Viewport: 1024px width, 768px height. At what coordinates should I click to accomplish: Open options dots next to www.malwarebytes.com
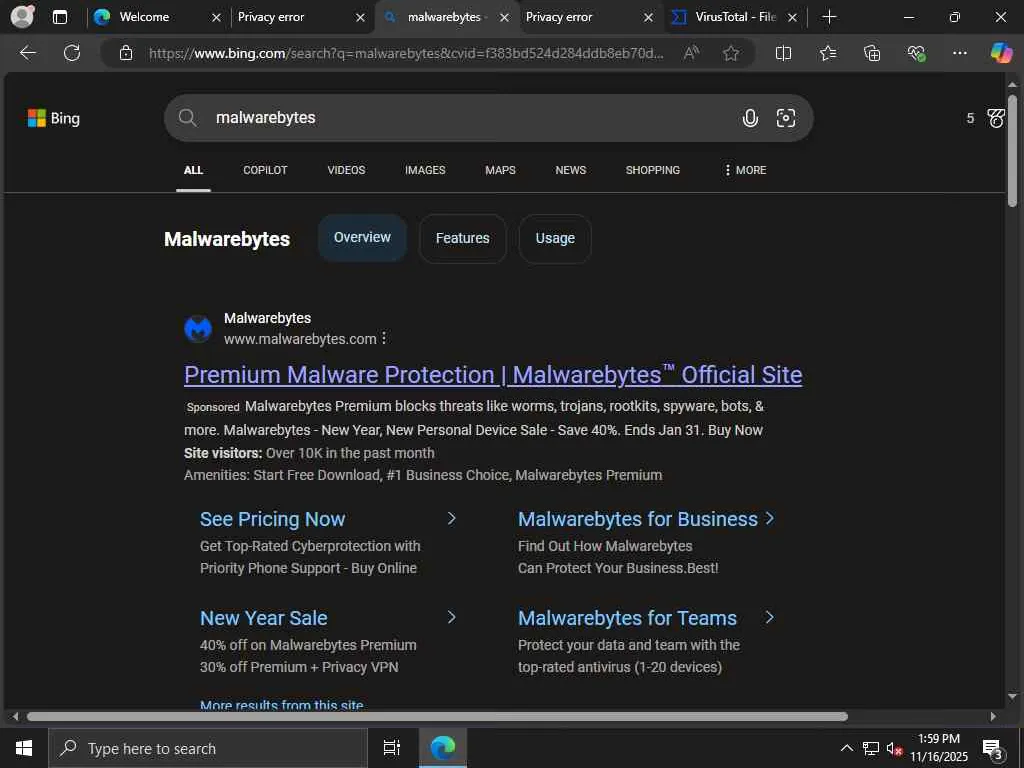(384, 338)
